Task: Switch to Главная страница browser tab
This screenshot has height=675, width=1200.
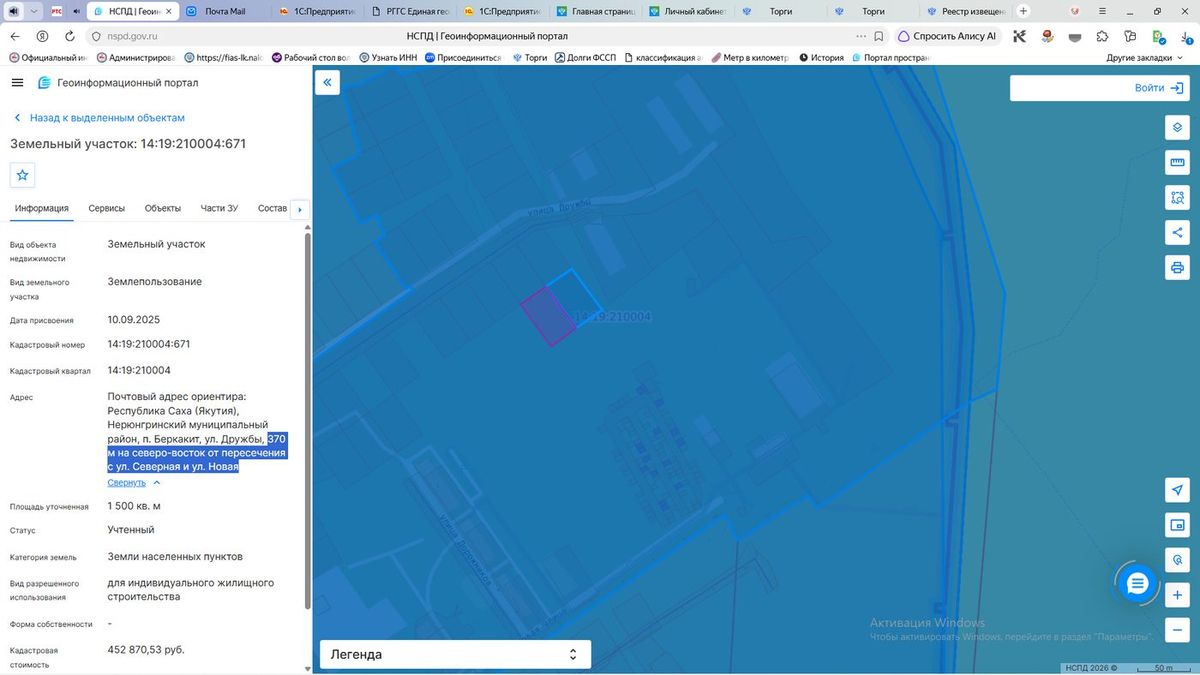Action: pyautogui.click(x=598, y=11)
